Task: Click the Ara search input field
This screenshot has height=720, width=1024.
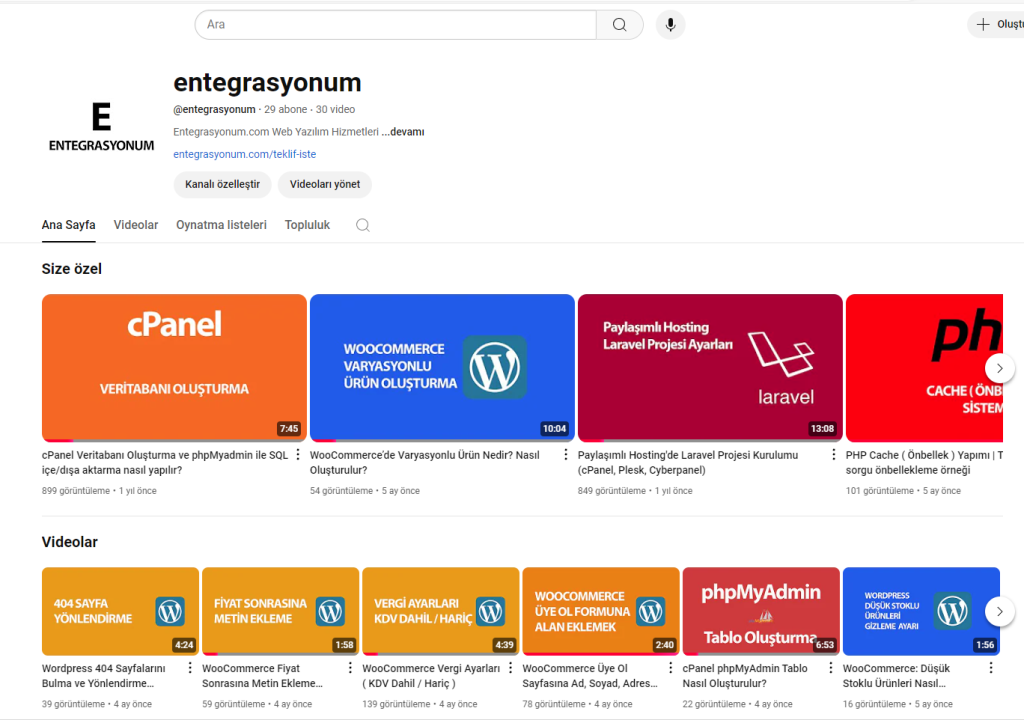Action: [x=396, y=25]
